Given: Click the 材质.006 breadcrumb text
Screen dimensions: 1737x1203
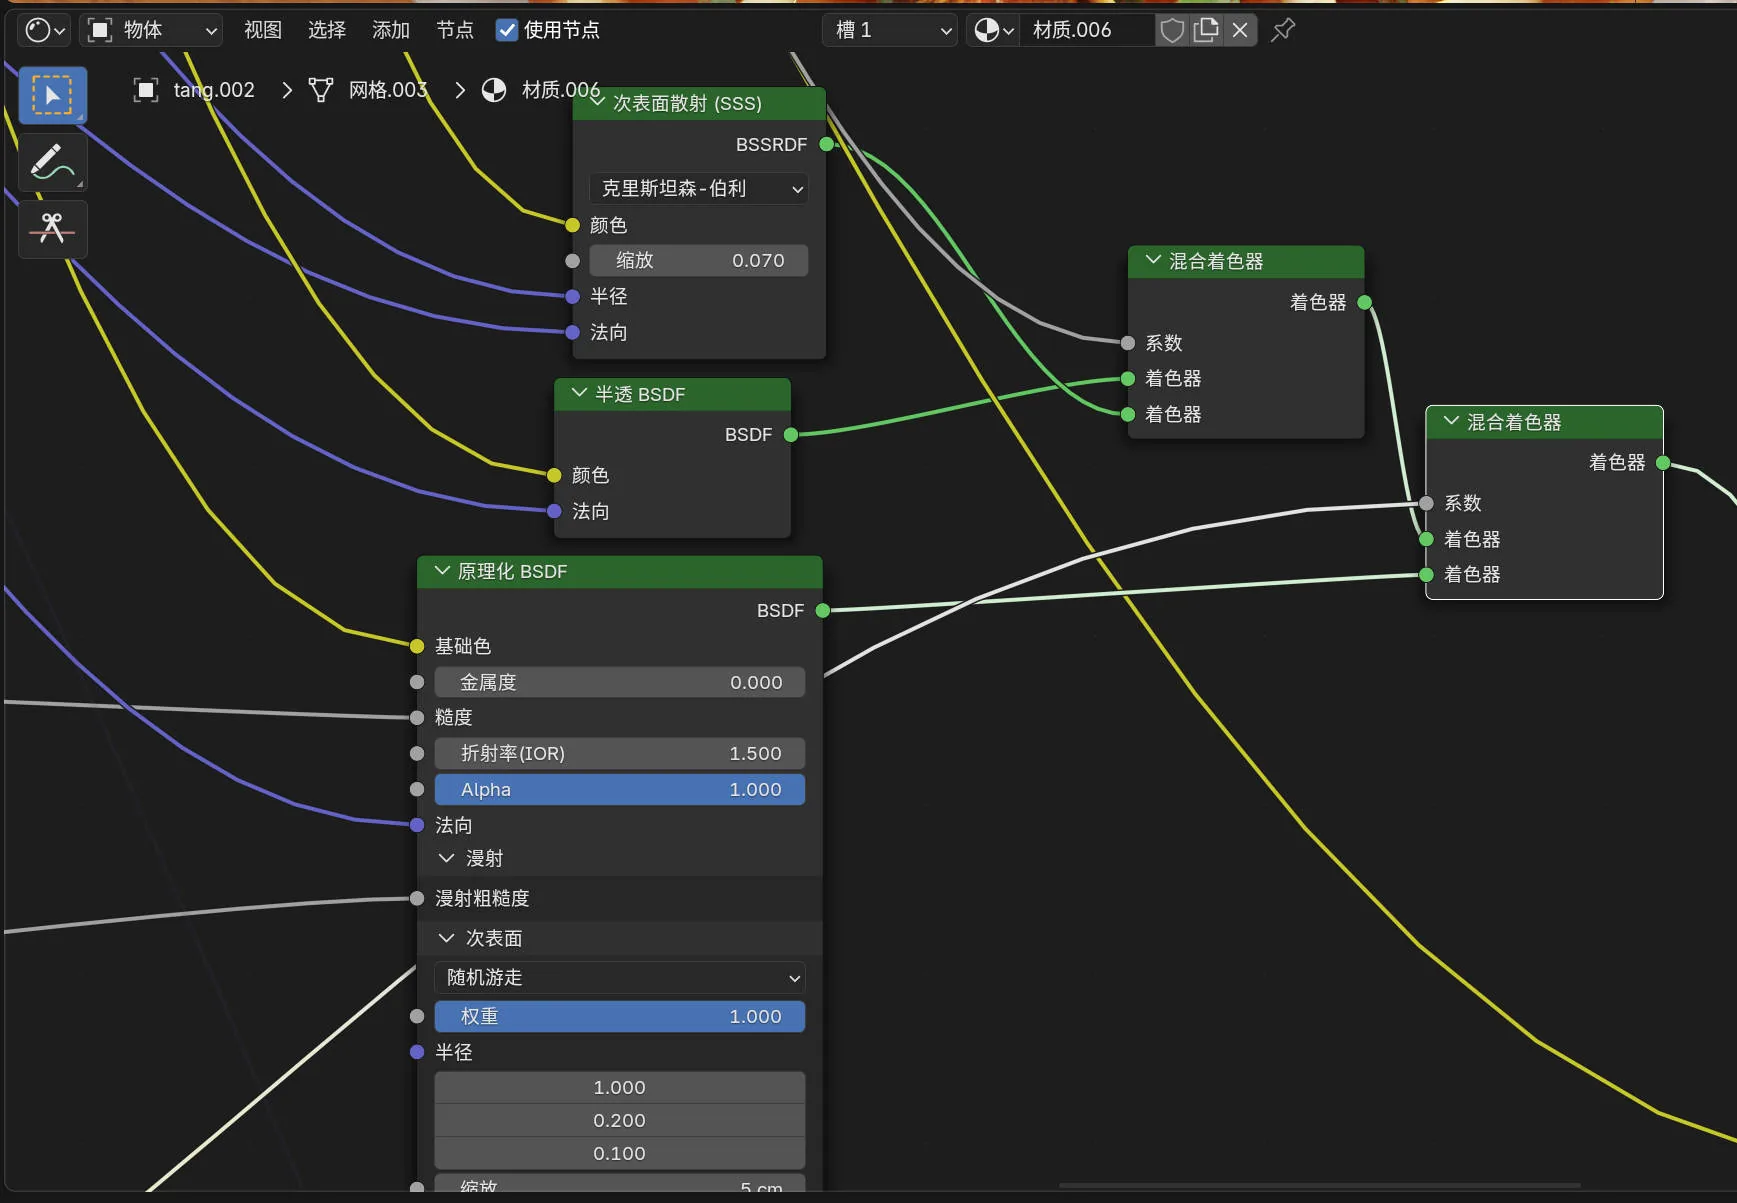Looking at the screenshot, I should pos(561,90).
